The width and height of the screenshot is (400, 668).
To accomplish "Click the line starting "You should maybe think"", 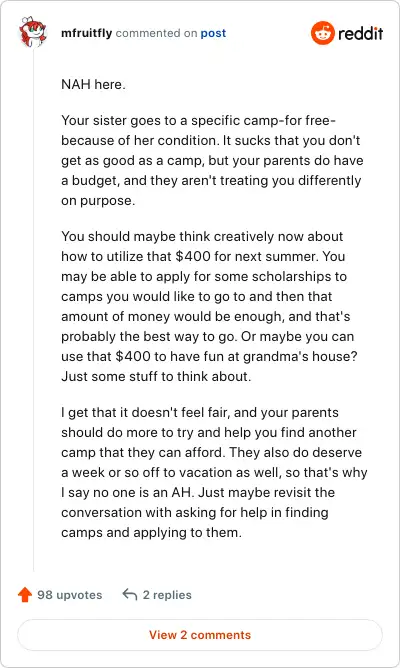I will pyautogui.click(x=202, y=236).
